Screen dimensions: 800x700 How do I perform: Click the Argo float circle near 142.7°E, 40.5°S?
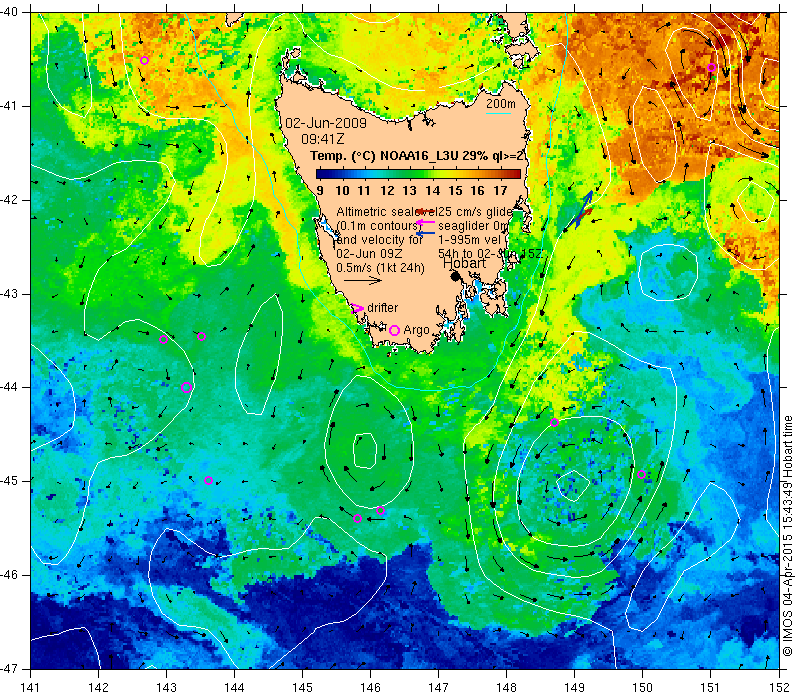tap(144, 61)
